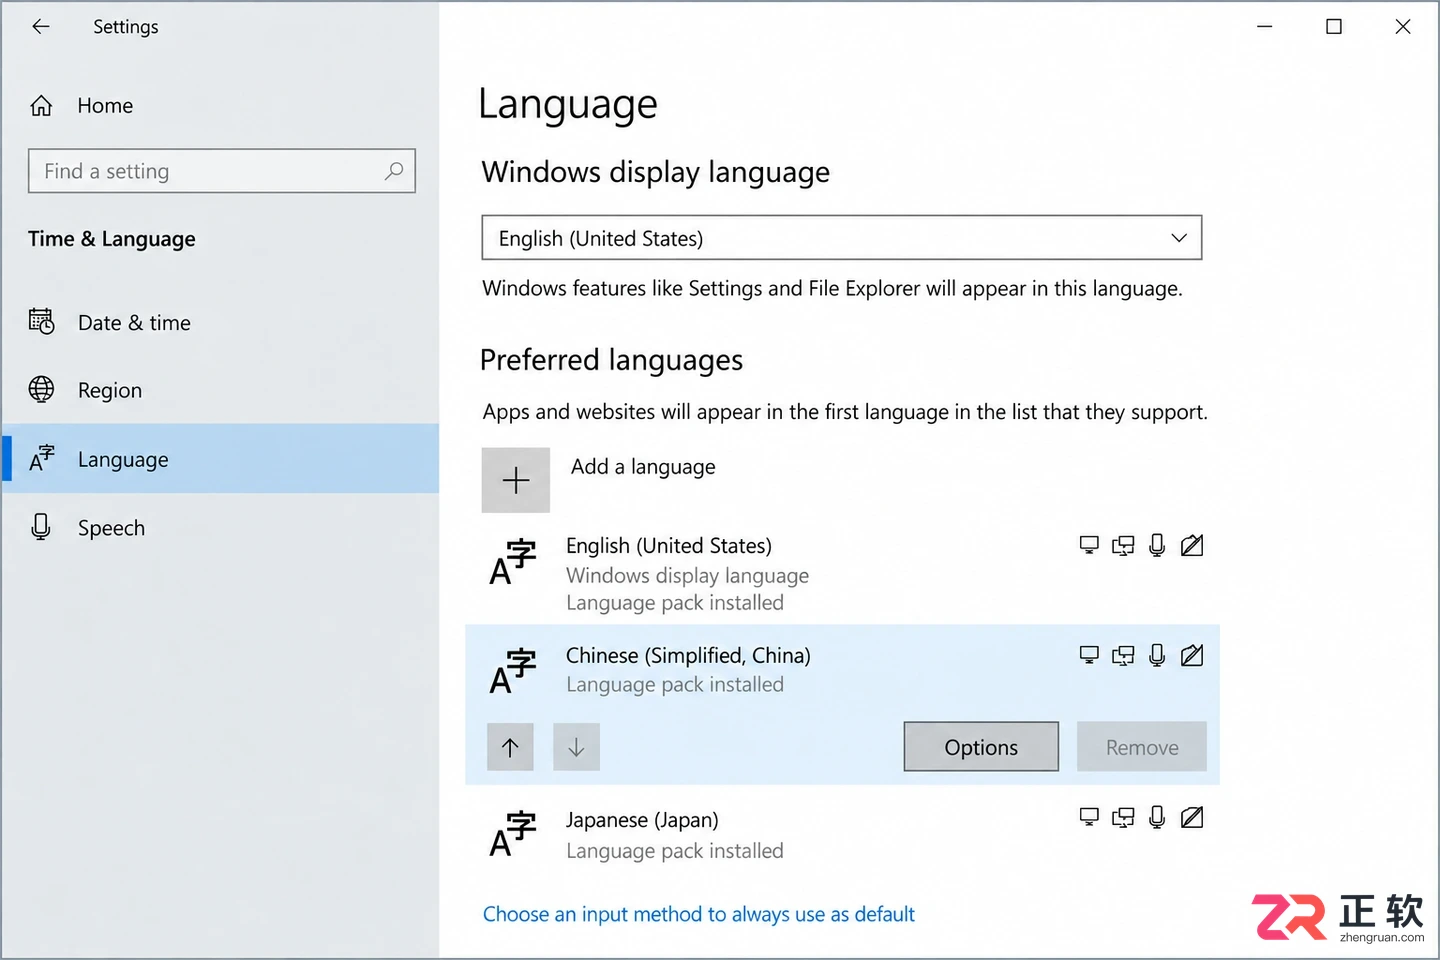Viewport: 1440px width, 960px height.
Task: Select the English (United States) language entry
Action: coord(842,573)
